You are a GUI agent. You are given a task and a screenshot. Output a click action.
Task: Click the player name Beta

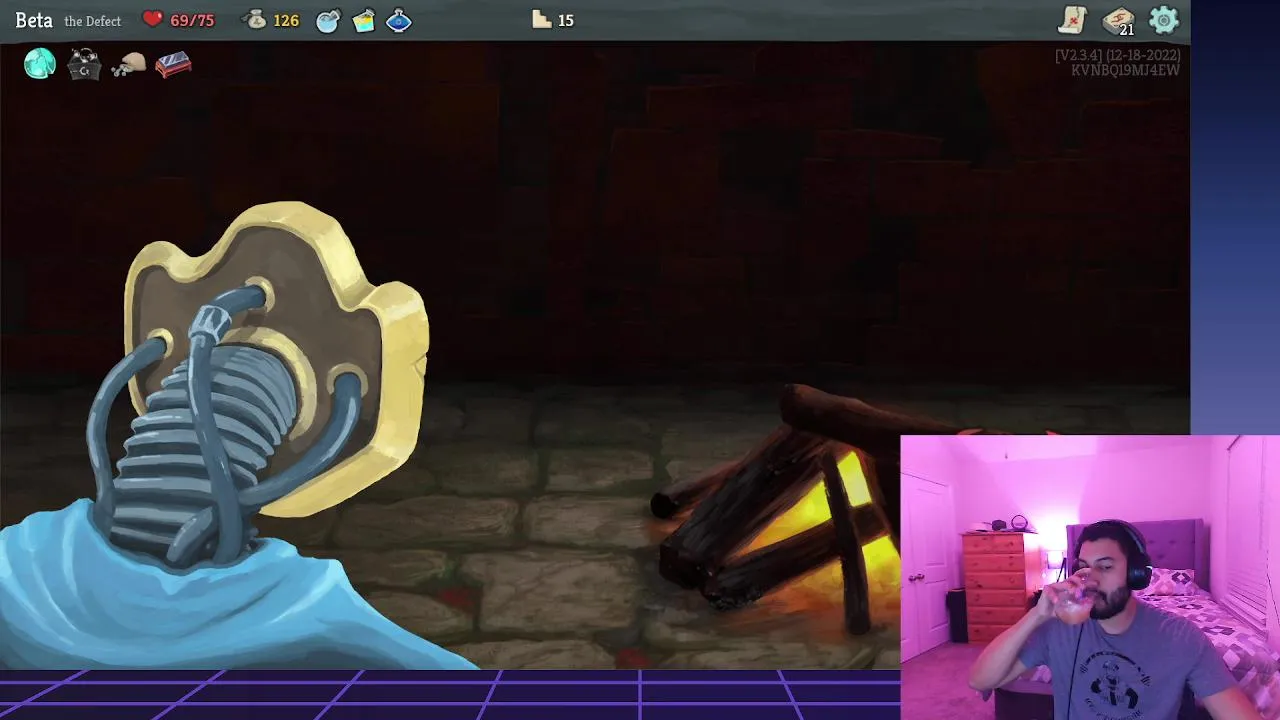[x=34, y=21]
